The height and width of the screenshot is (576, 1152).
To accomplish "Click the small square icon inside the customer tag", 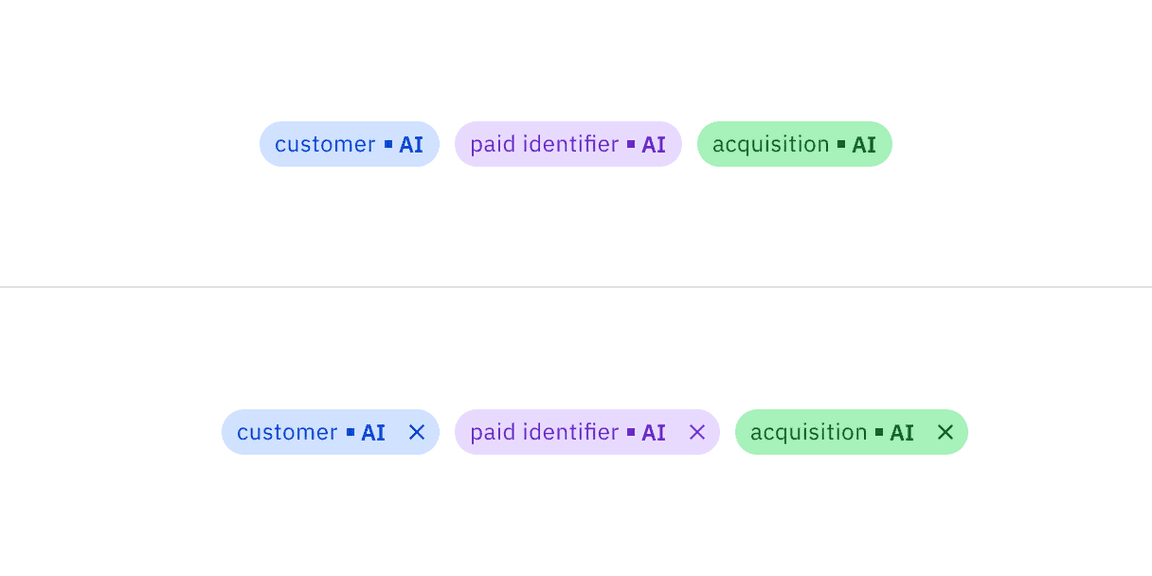I will (388, 145).
